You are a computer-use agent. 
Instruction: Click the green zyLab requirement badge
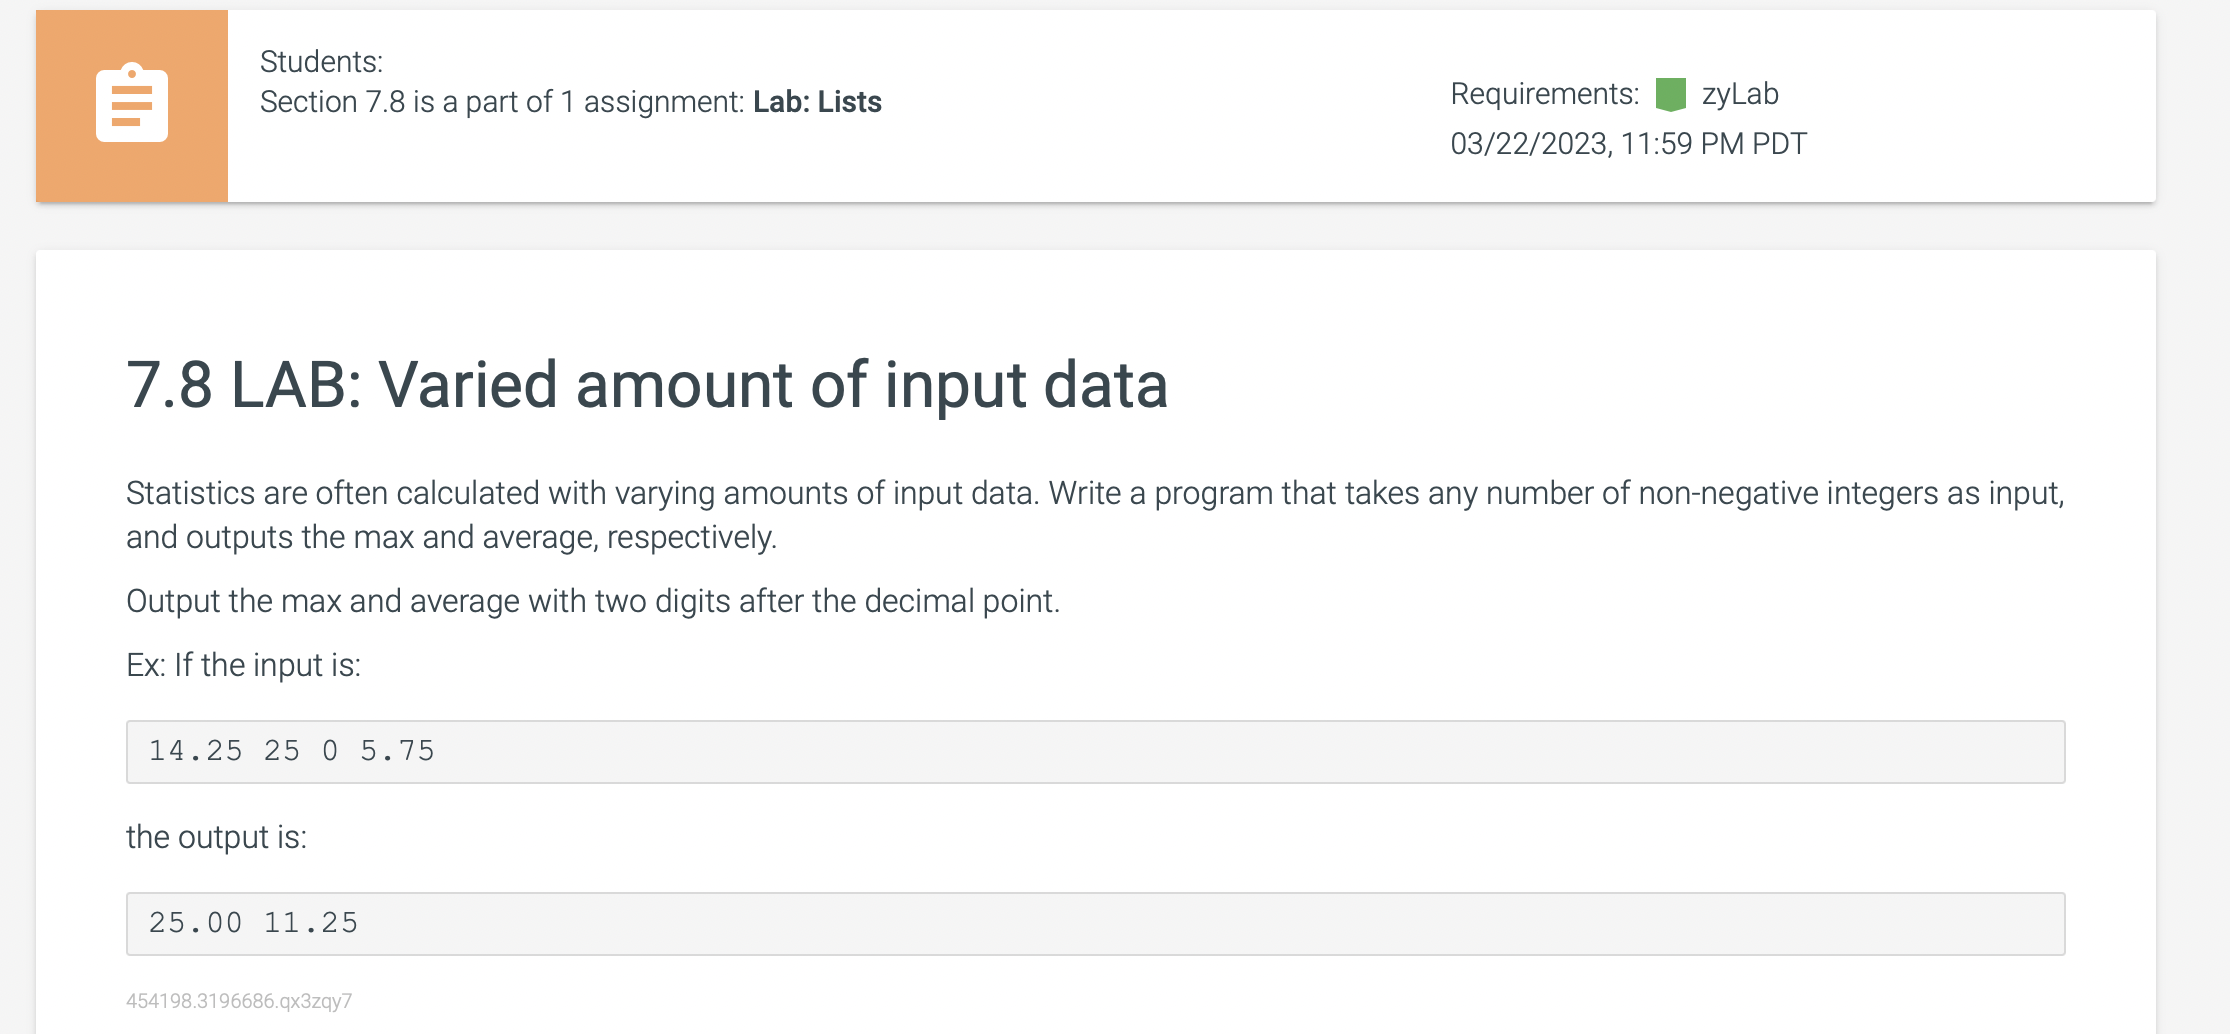coord(1670,95)
